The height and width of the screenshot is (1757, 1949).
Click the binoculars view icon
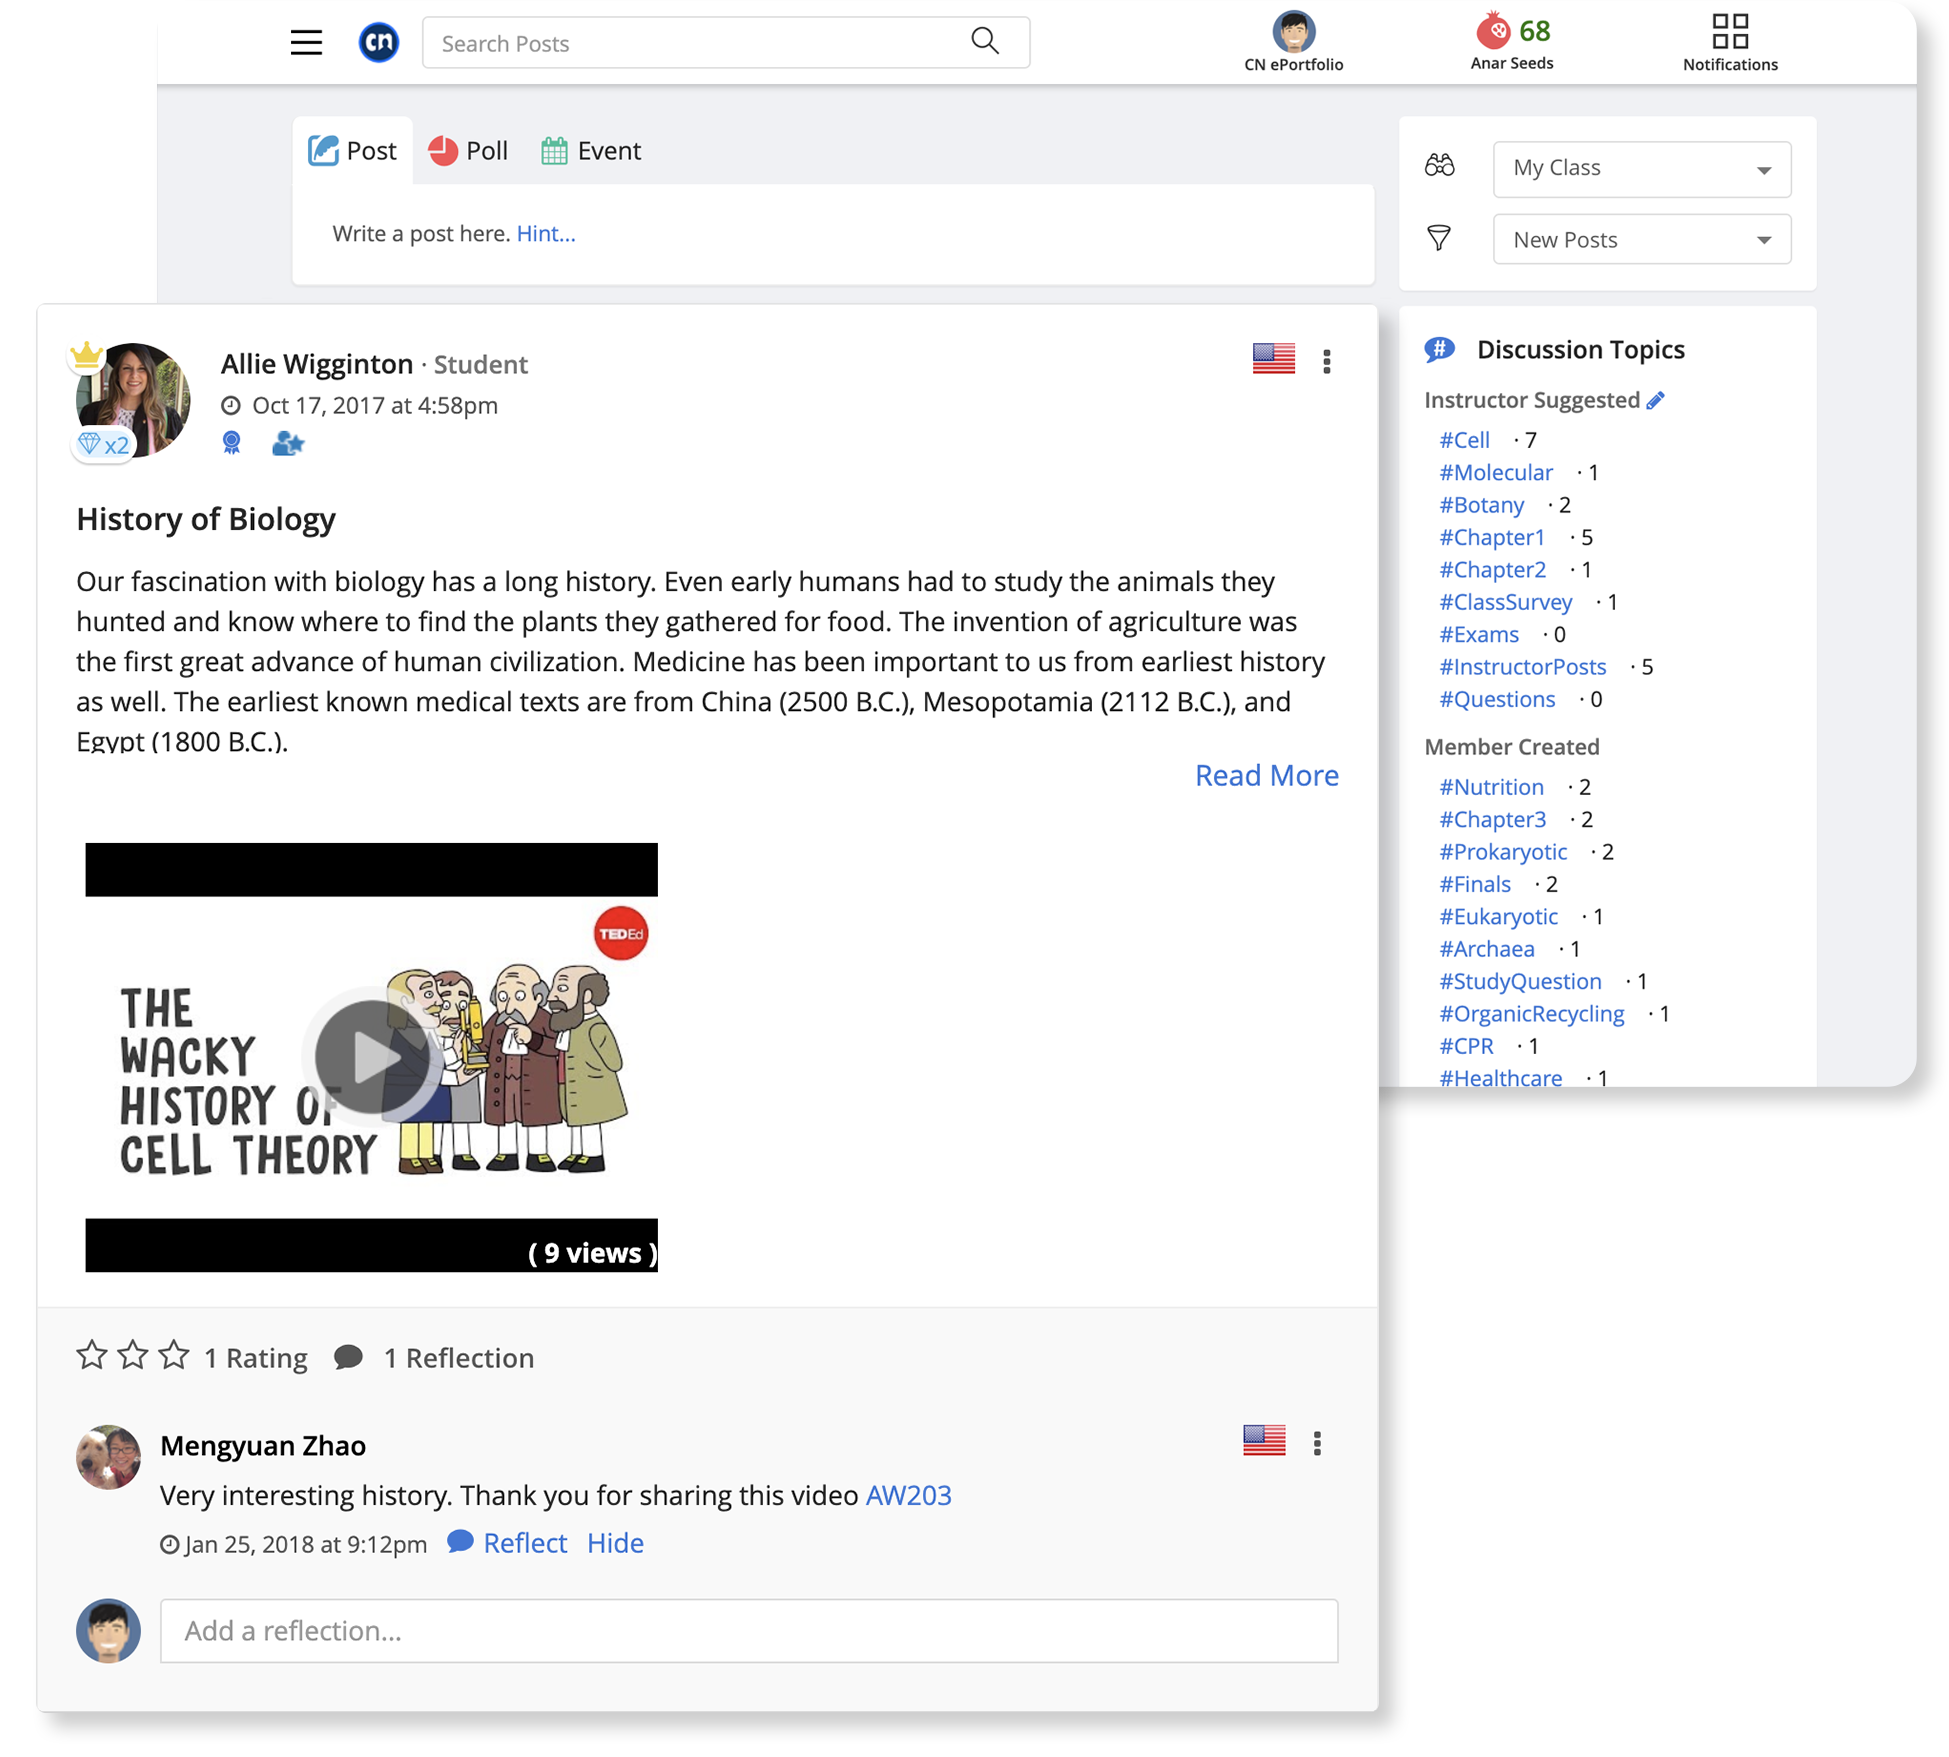[1439, 166]
